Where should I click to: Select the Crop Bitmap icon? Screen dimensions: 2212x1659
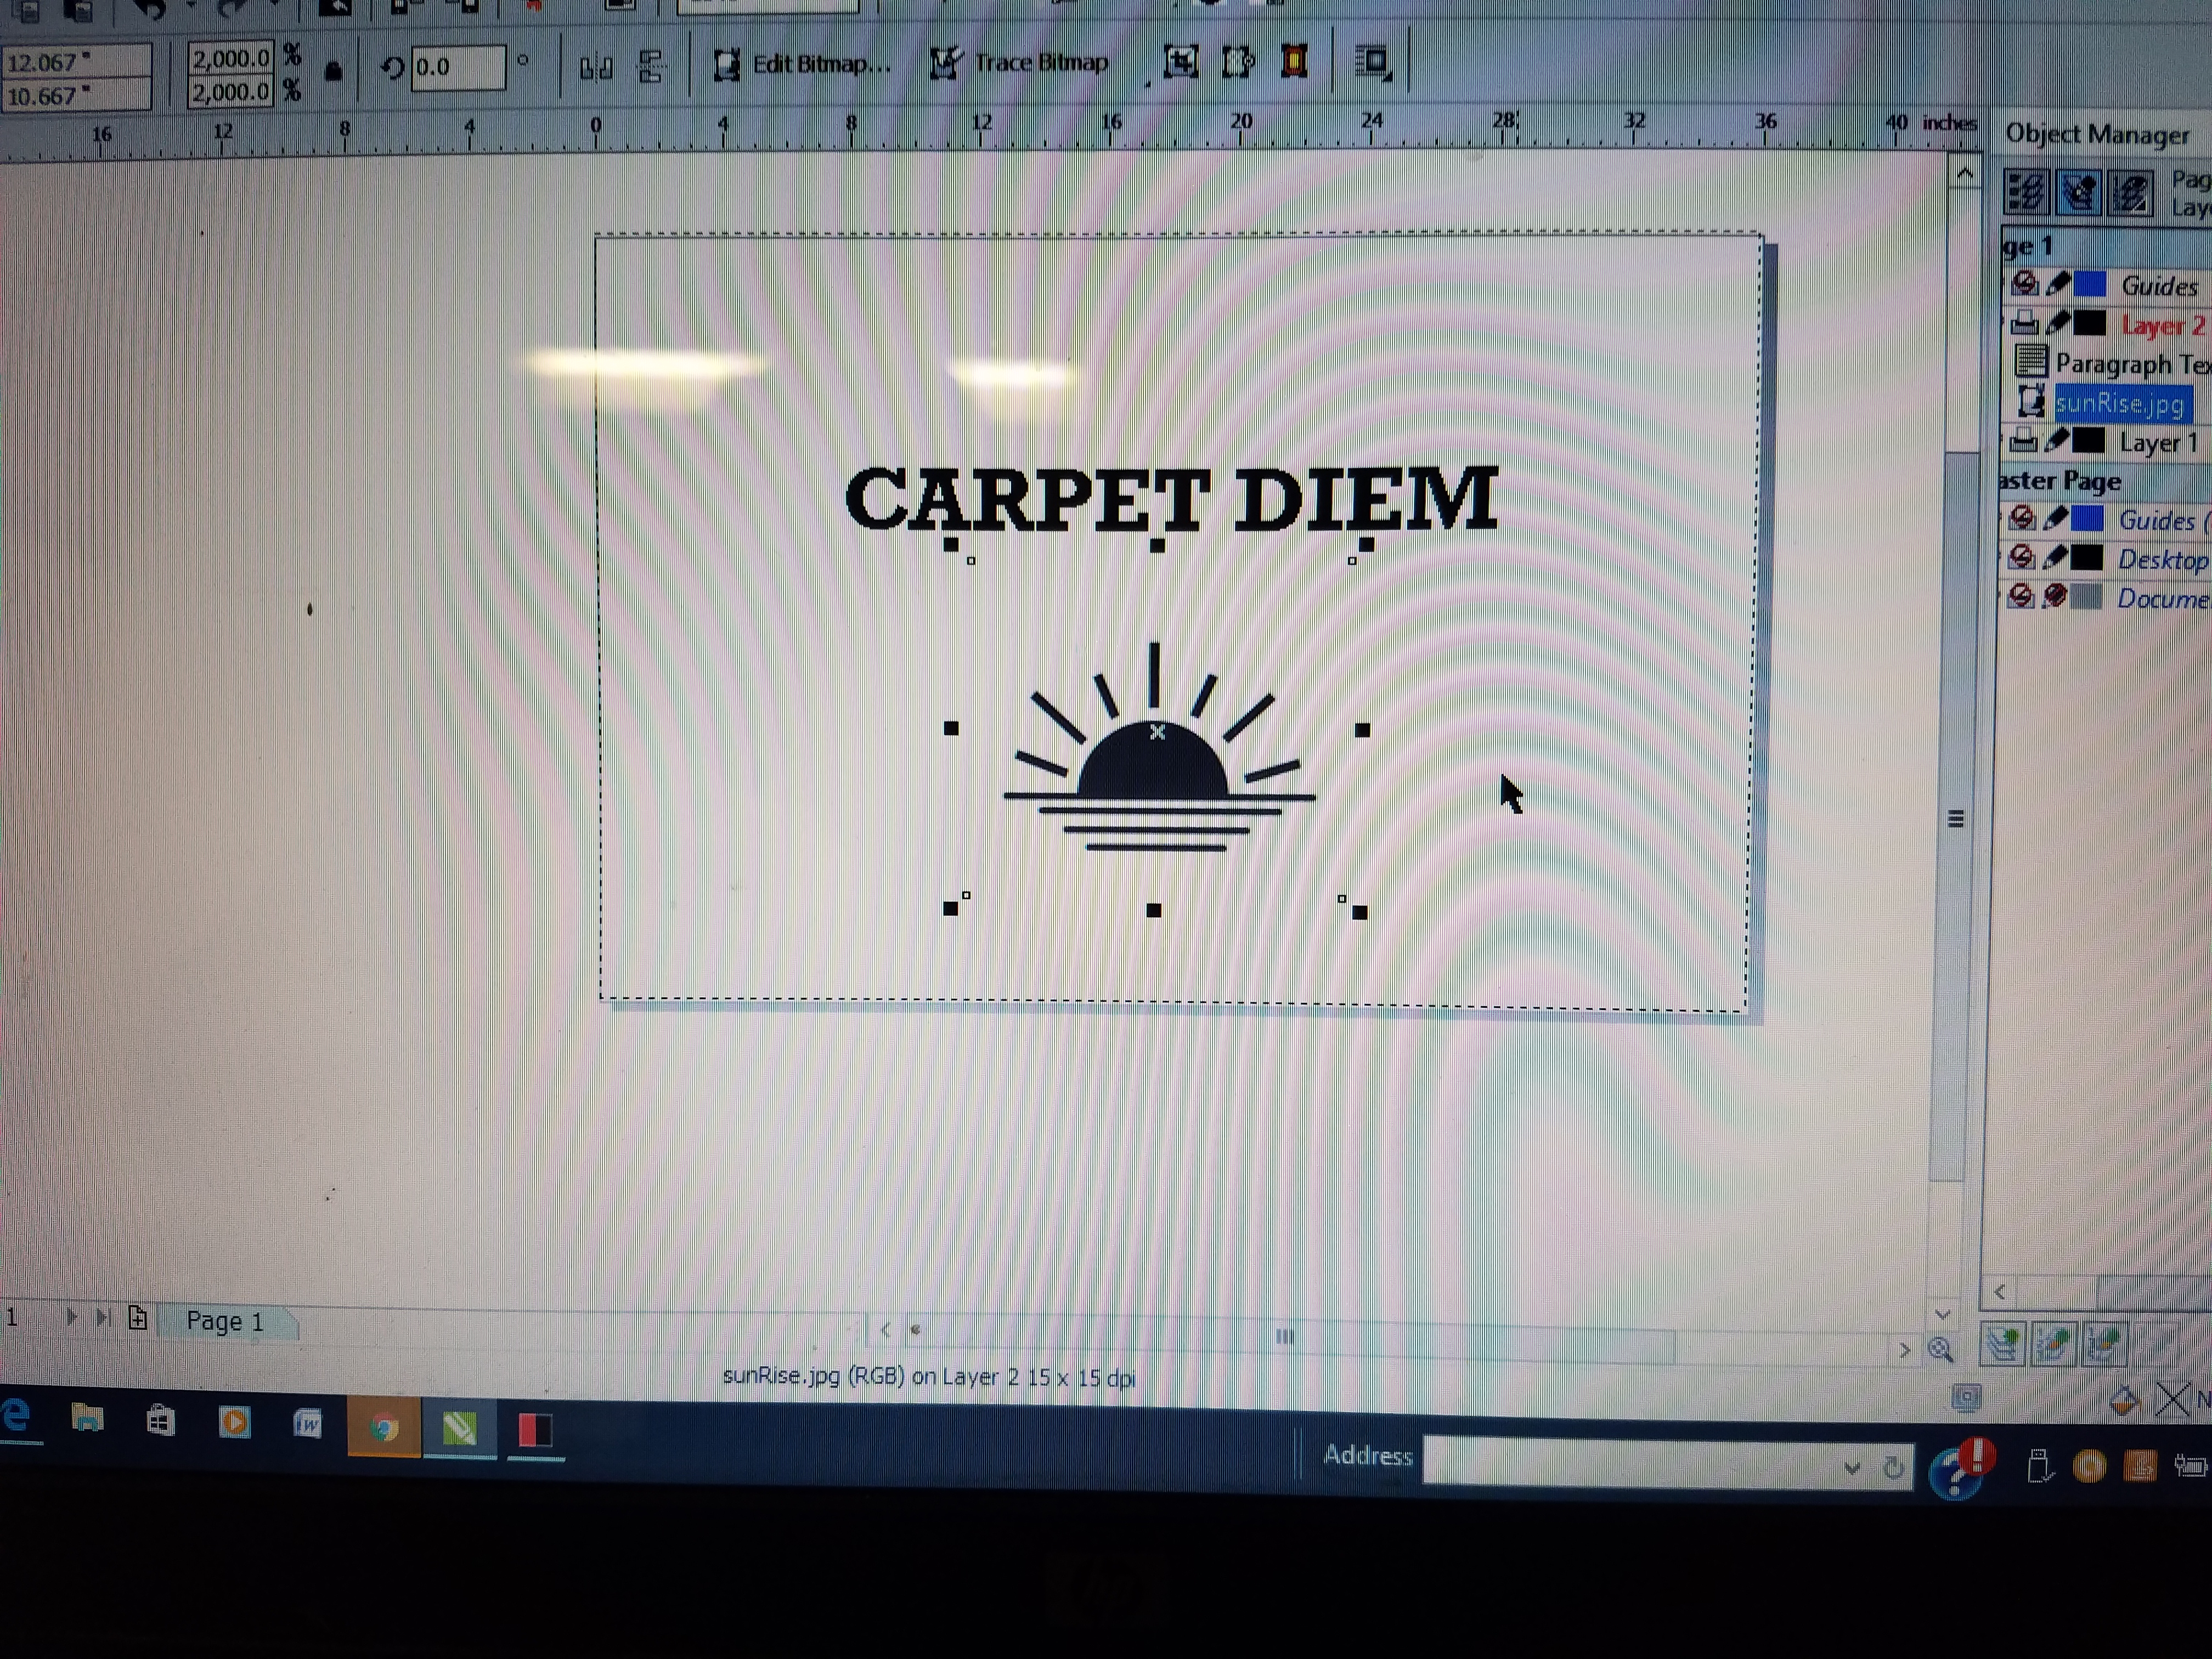coord(1181,62)
